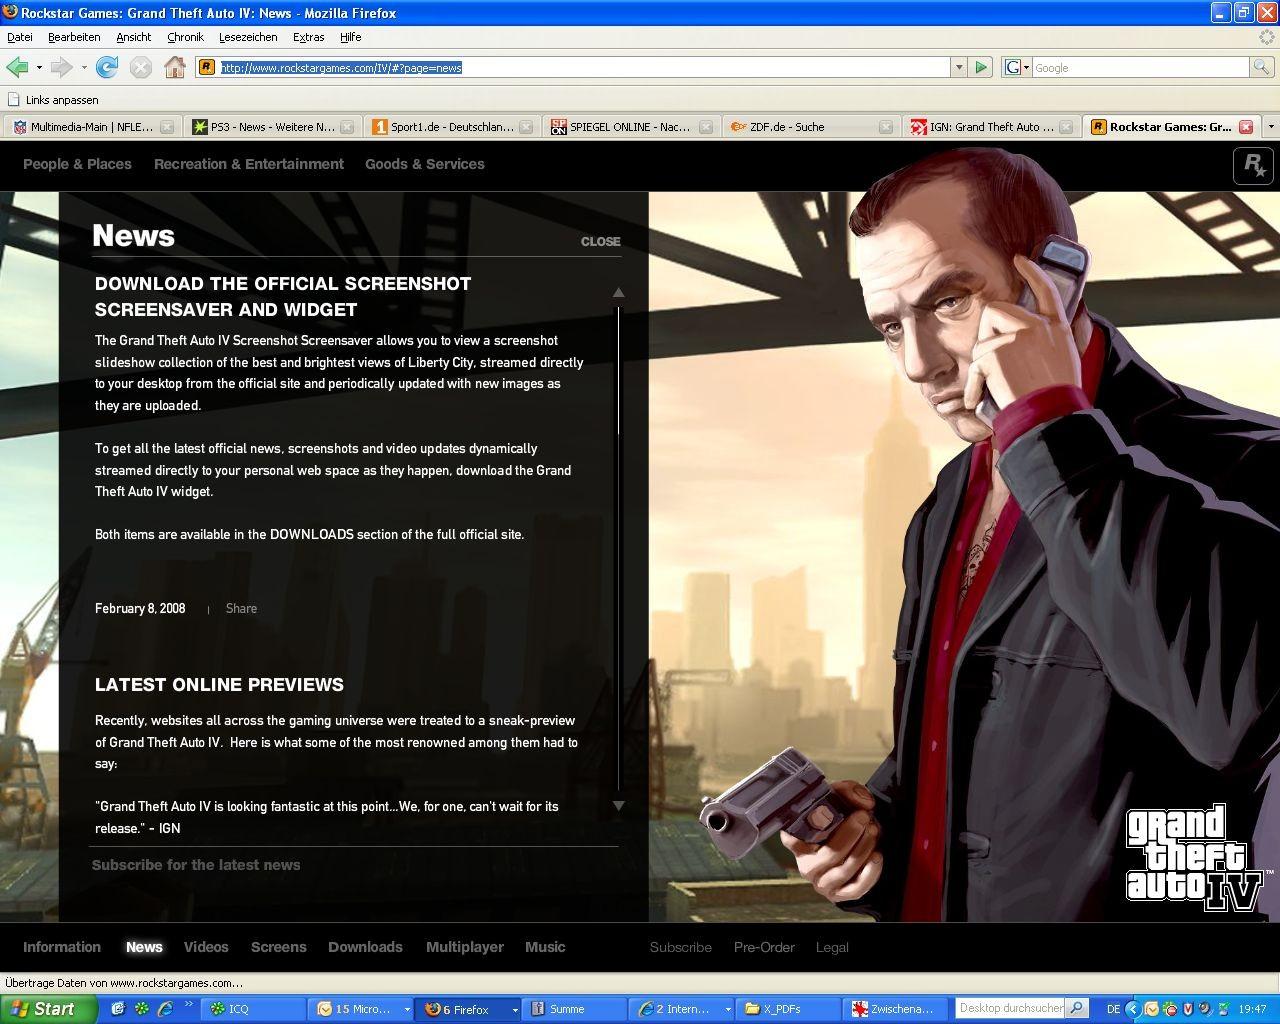Open Recreation & Entertainment section
Viewport: 1280px width, 1024px height.
pos(249,164)
